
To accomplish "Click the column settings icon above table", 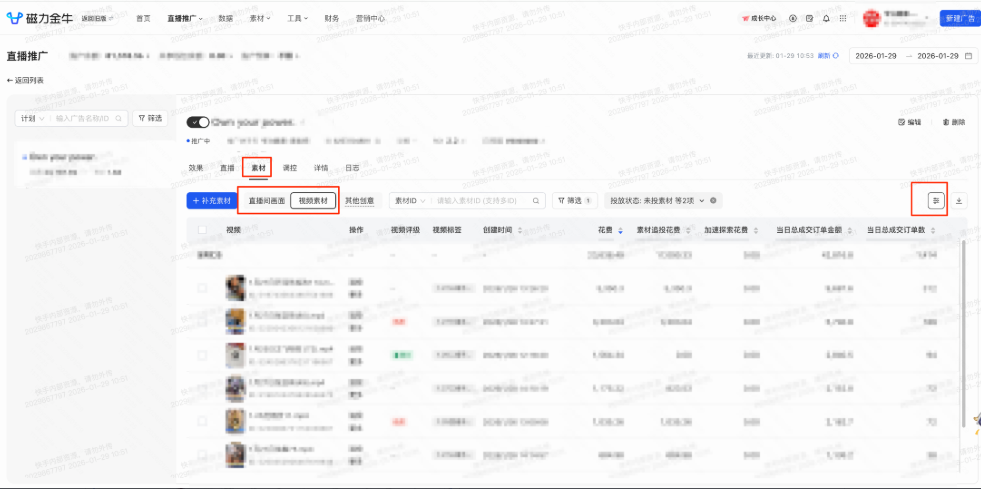I will (x=936, y=201).
